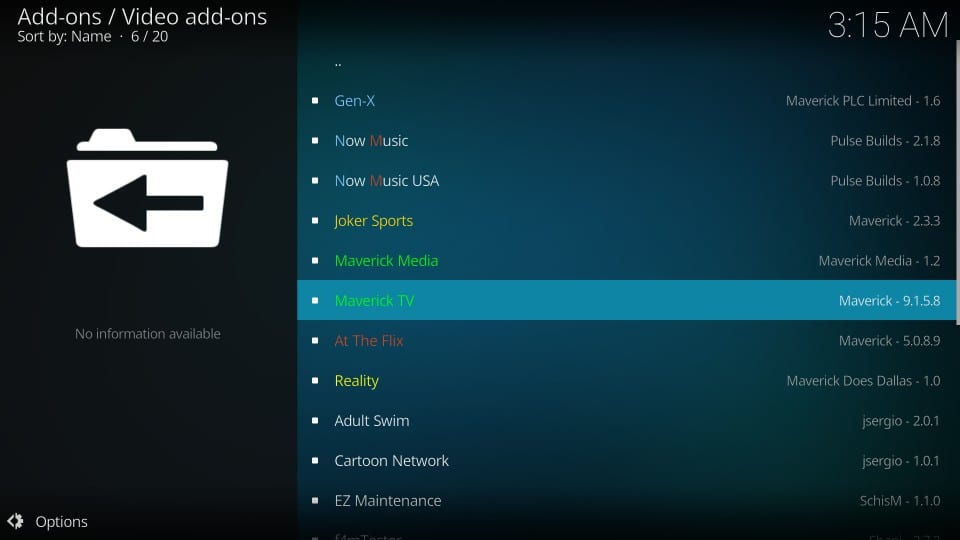Click the 'jsergio - 1.0.1' version text
The width and height of the screenshot is (960, 540).
(901, 460)
